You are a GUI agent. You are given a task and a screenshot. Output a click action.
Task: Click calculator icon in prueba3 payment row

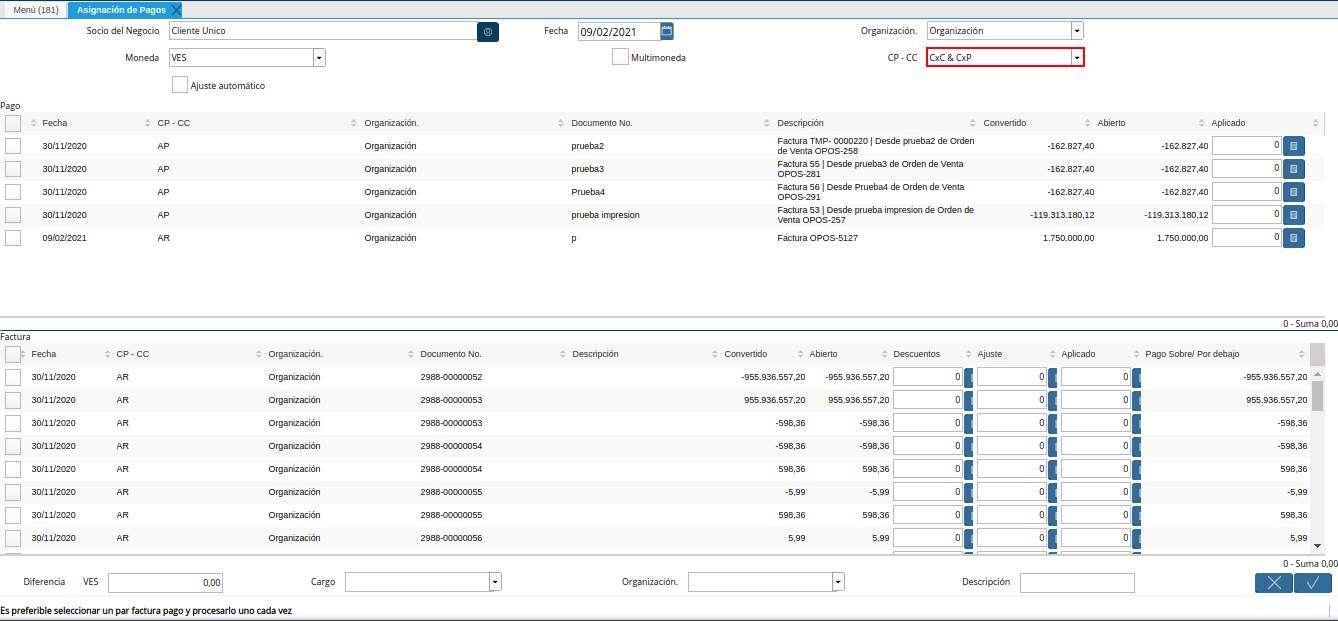[x=1294, y=169]
